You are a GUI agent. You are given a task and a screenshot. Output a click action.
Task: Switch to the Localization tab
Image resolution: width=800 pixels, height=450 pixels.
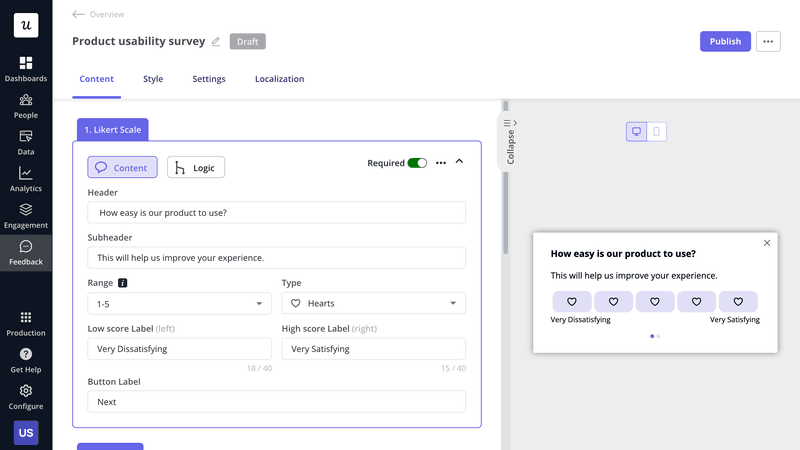click(x=280, y=79)
